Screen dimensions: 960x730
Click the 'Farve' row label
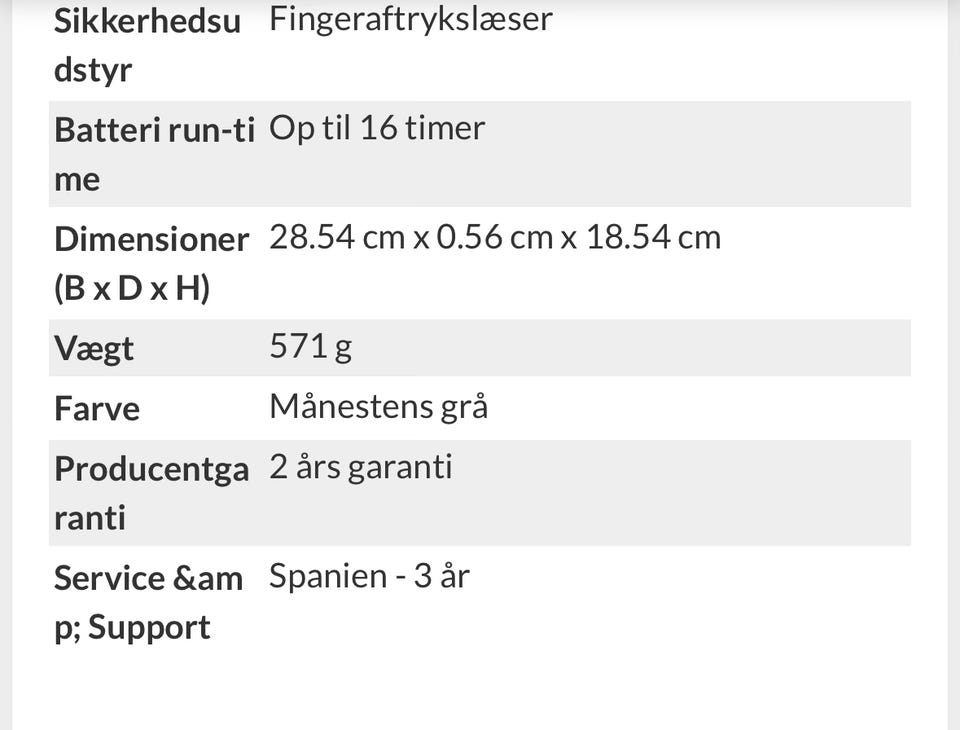[x=97, y=409]
